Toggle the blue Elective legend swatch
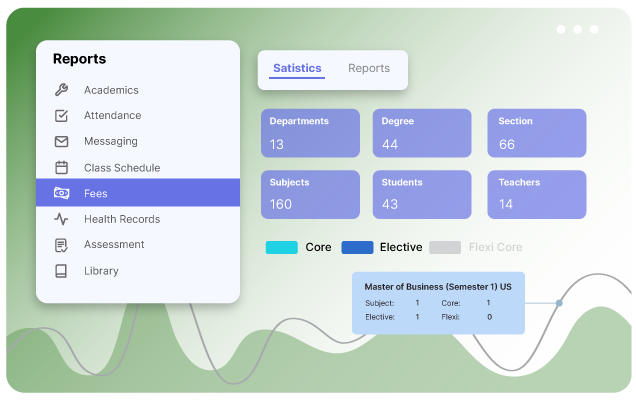 tap(357, 247)
